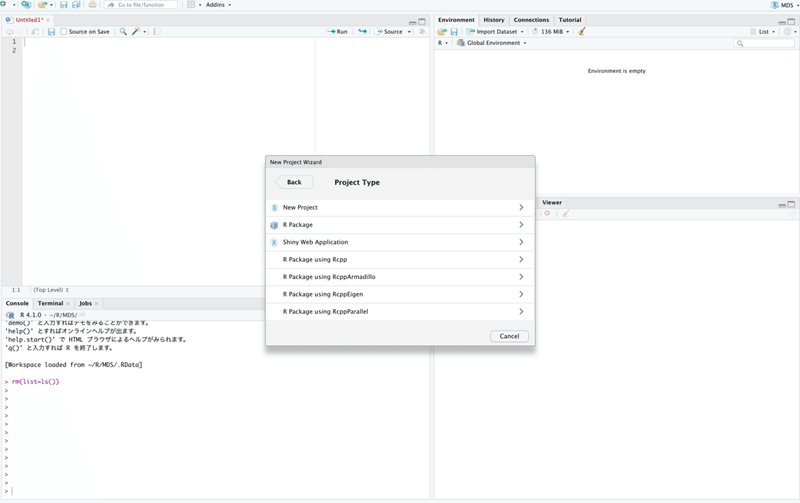Click the save current document icon in main toolbar
The width and height of the screenshot is (800, 503).
64,5
